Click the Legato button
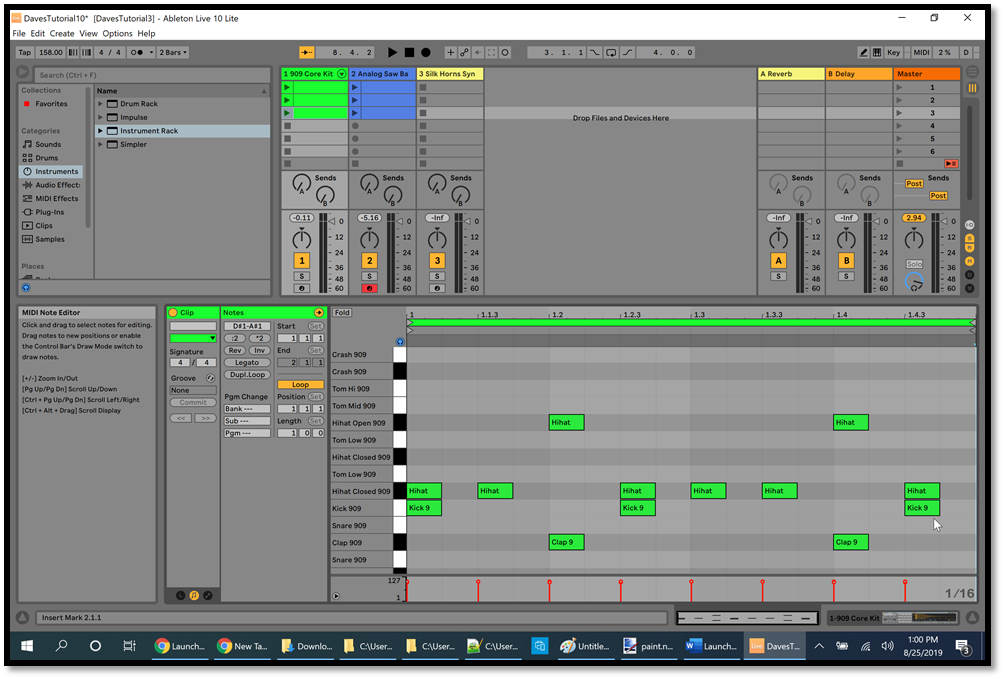Image resolution: width=1004 pixels, height=679 pixels. coord(247,363)
